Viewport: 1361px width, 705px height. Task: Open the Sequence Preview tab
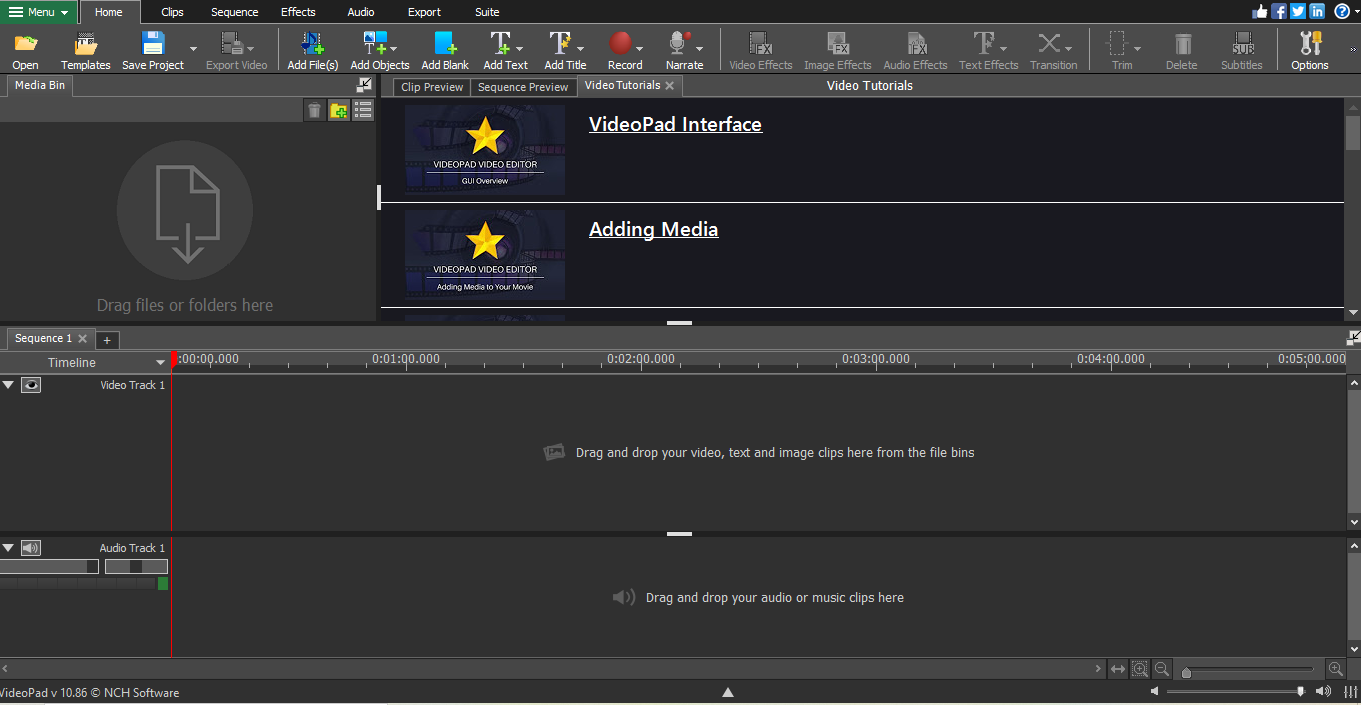click(x=523, y=87)
